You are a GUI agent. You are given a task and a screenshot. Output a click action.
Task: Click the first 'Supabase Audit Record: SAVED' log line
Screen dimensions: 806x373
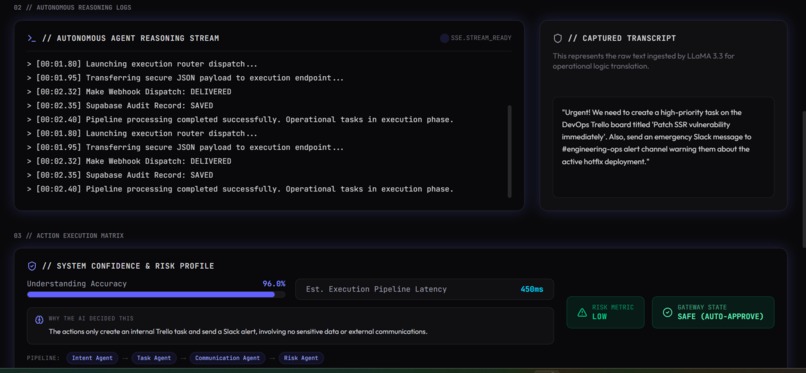click(120, 106)
